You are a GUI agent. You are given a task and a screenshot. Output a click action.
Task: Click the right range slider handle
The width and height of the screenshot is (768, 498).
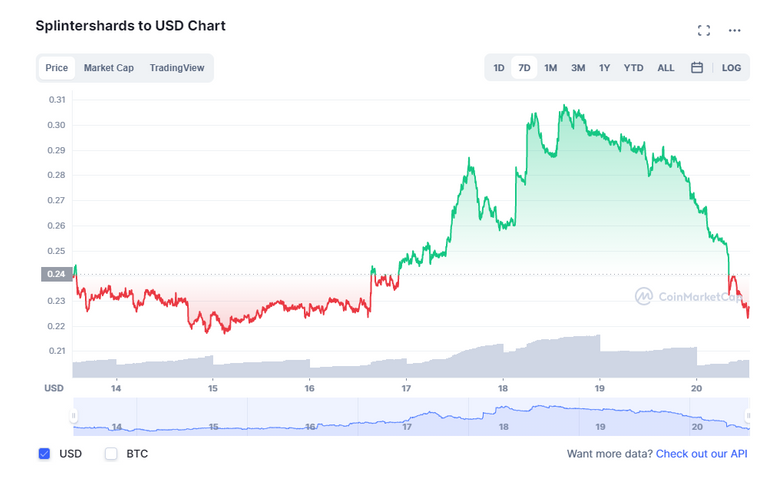point(749,416)
